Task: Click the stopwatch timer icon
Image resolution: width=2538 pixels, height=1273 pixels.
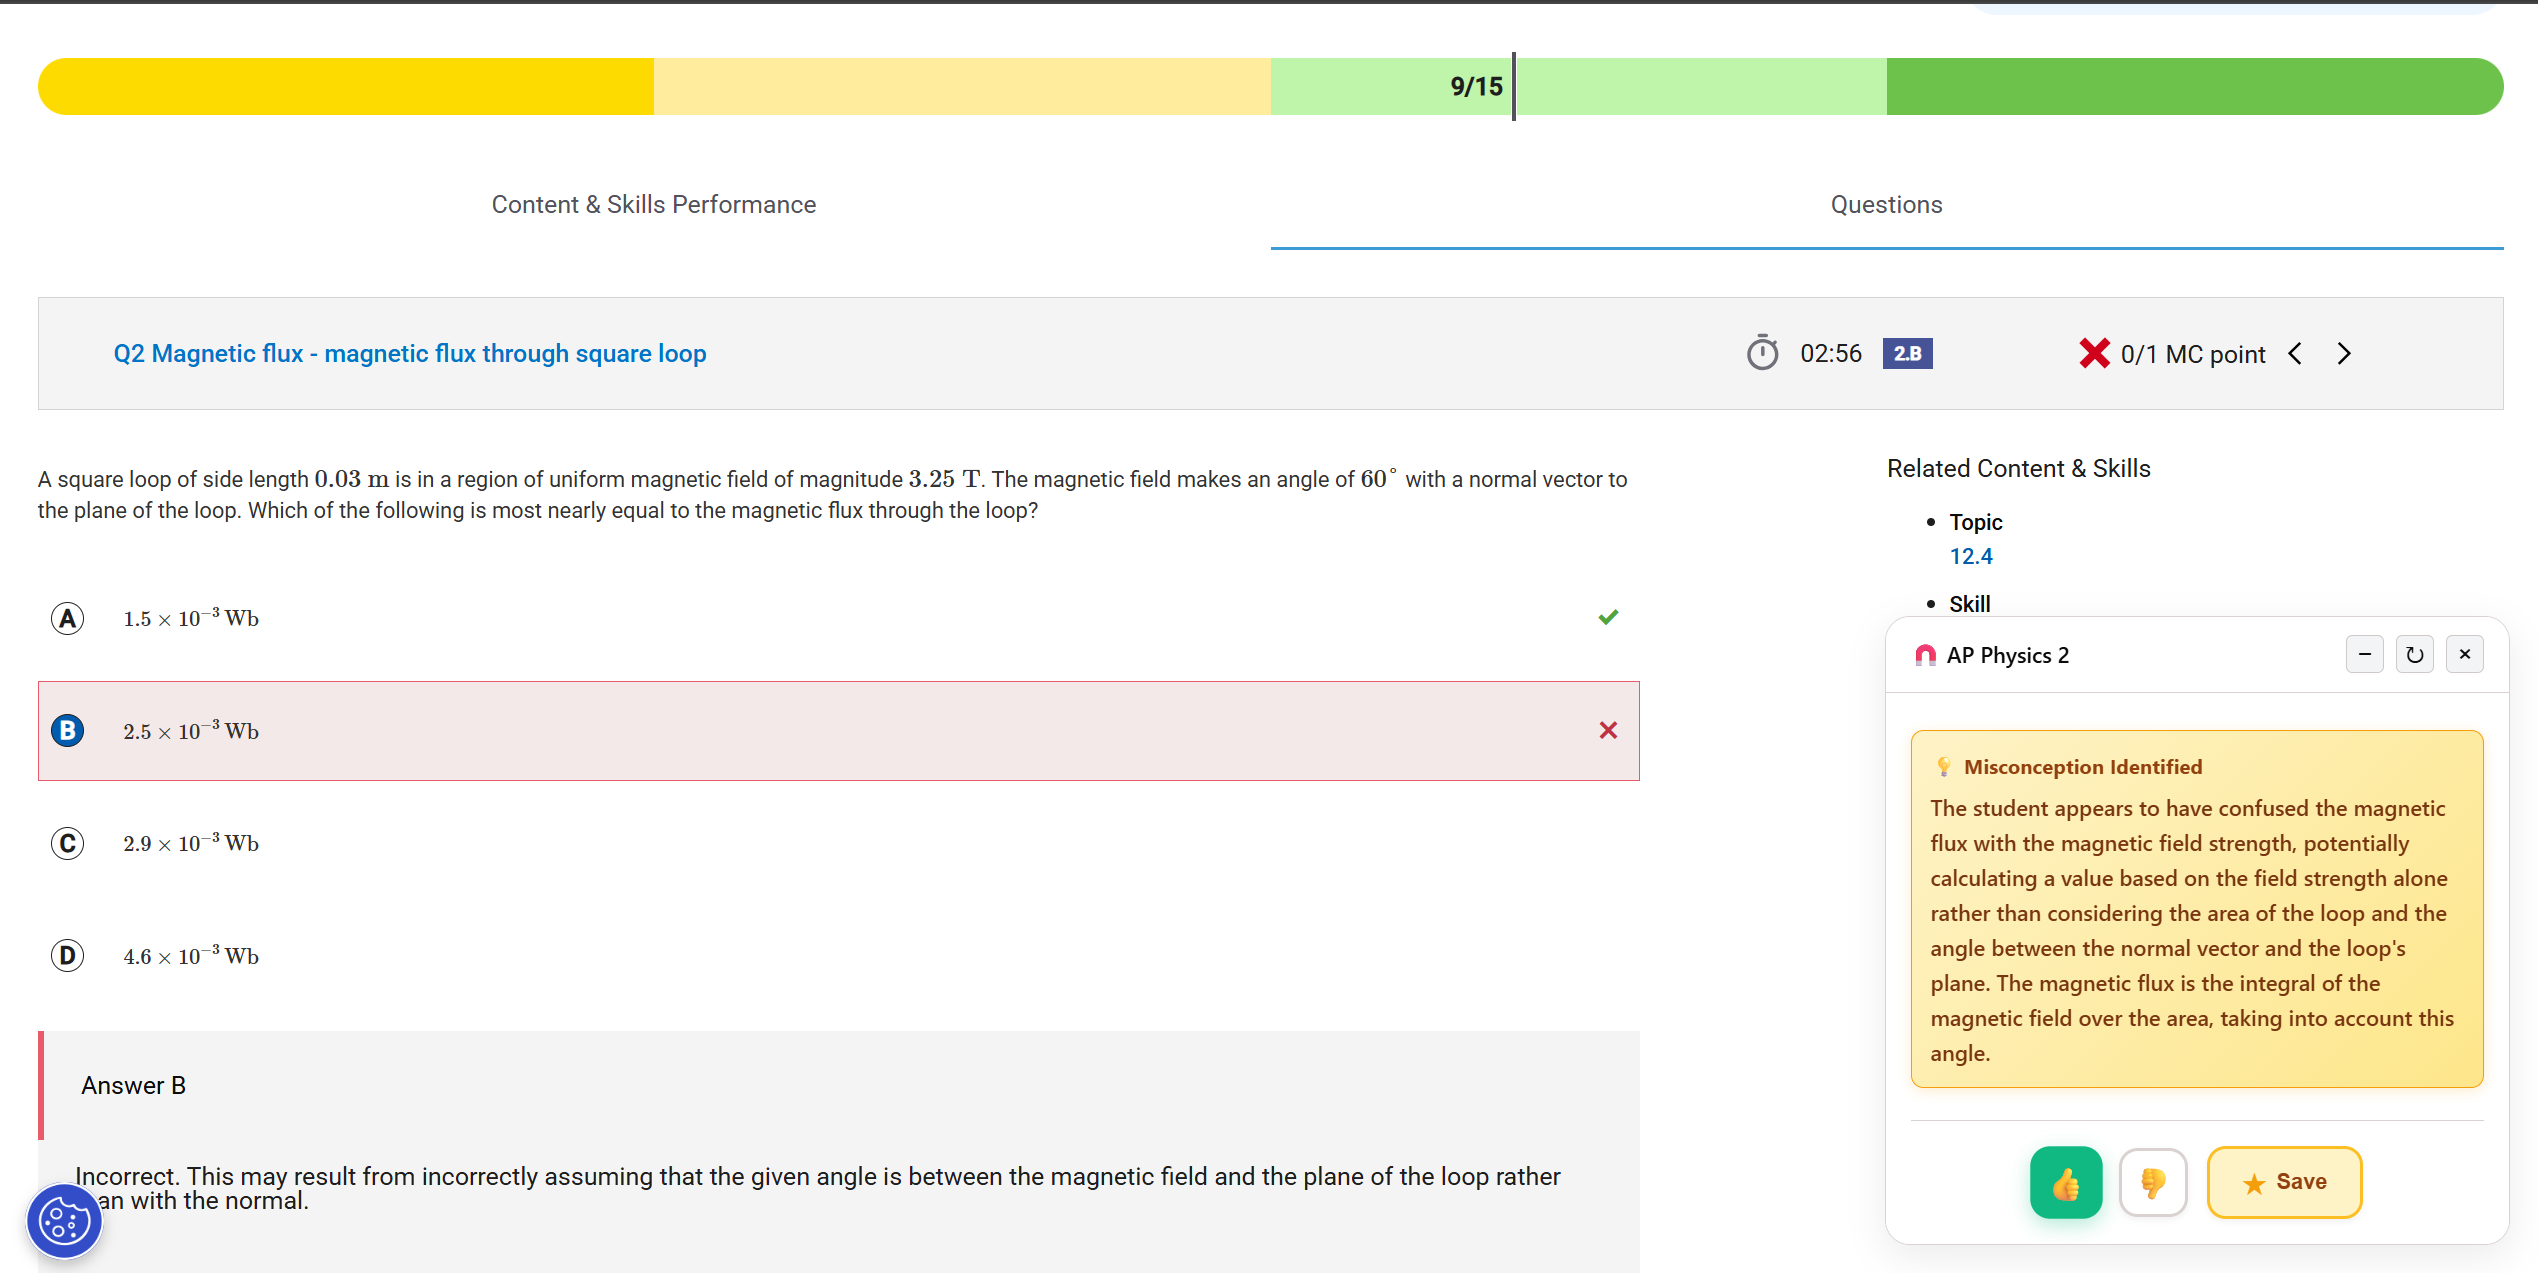Action: tap(1762, 353)
